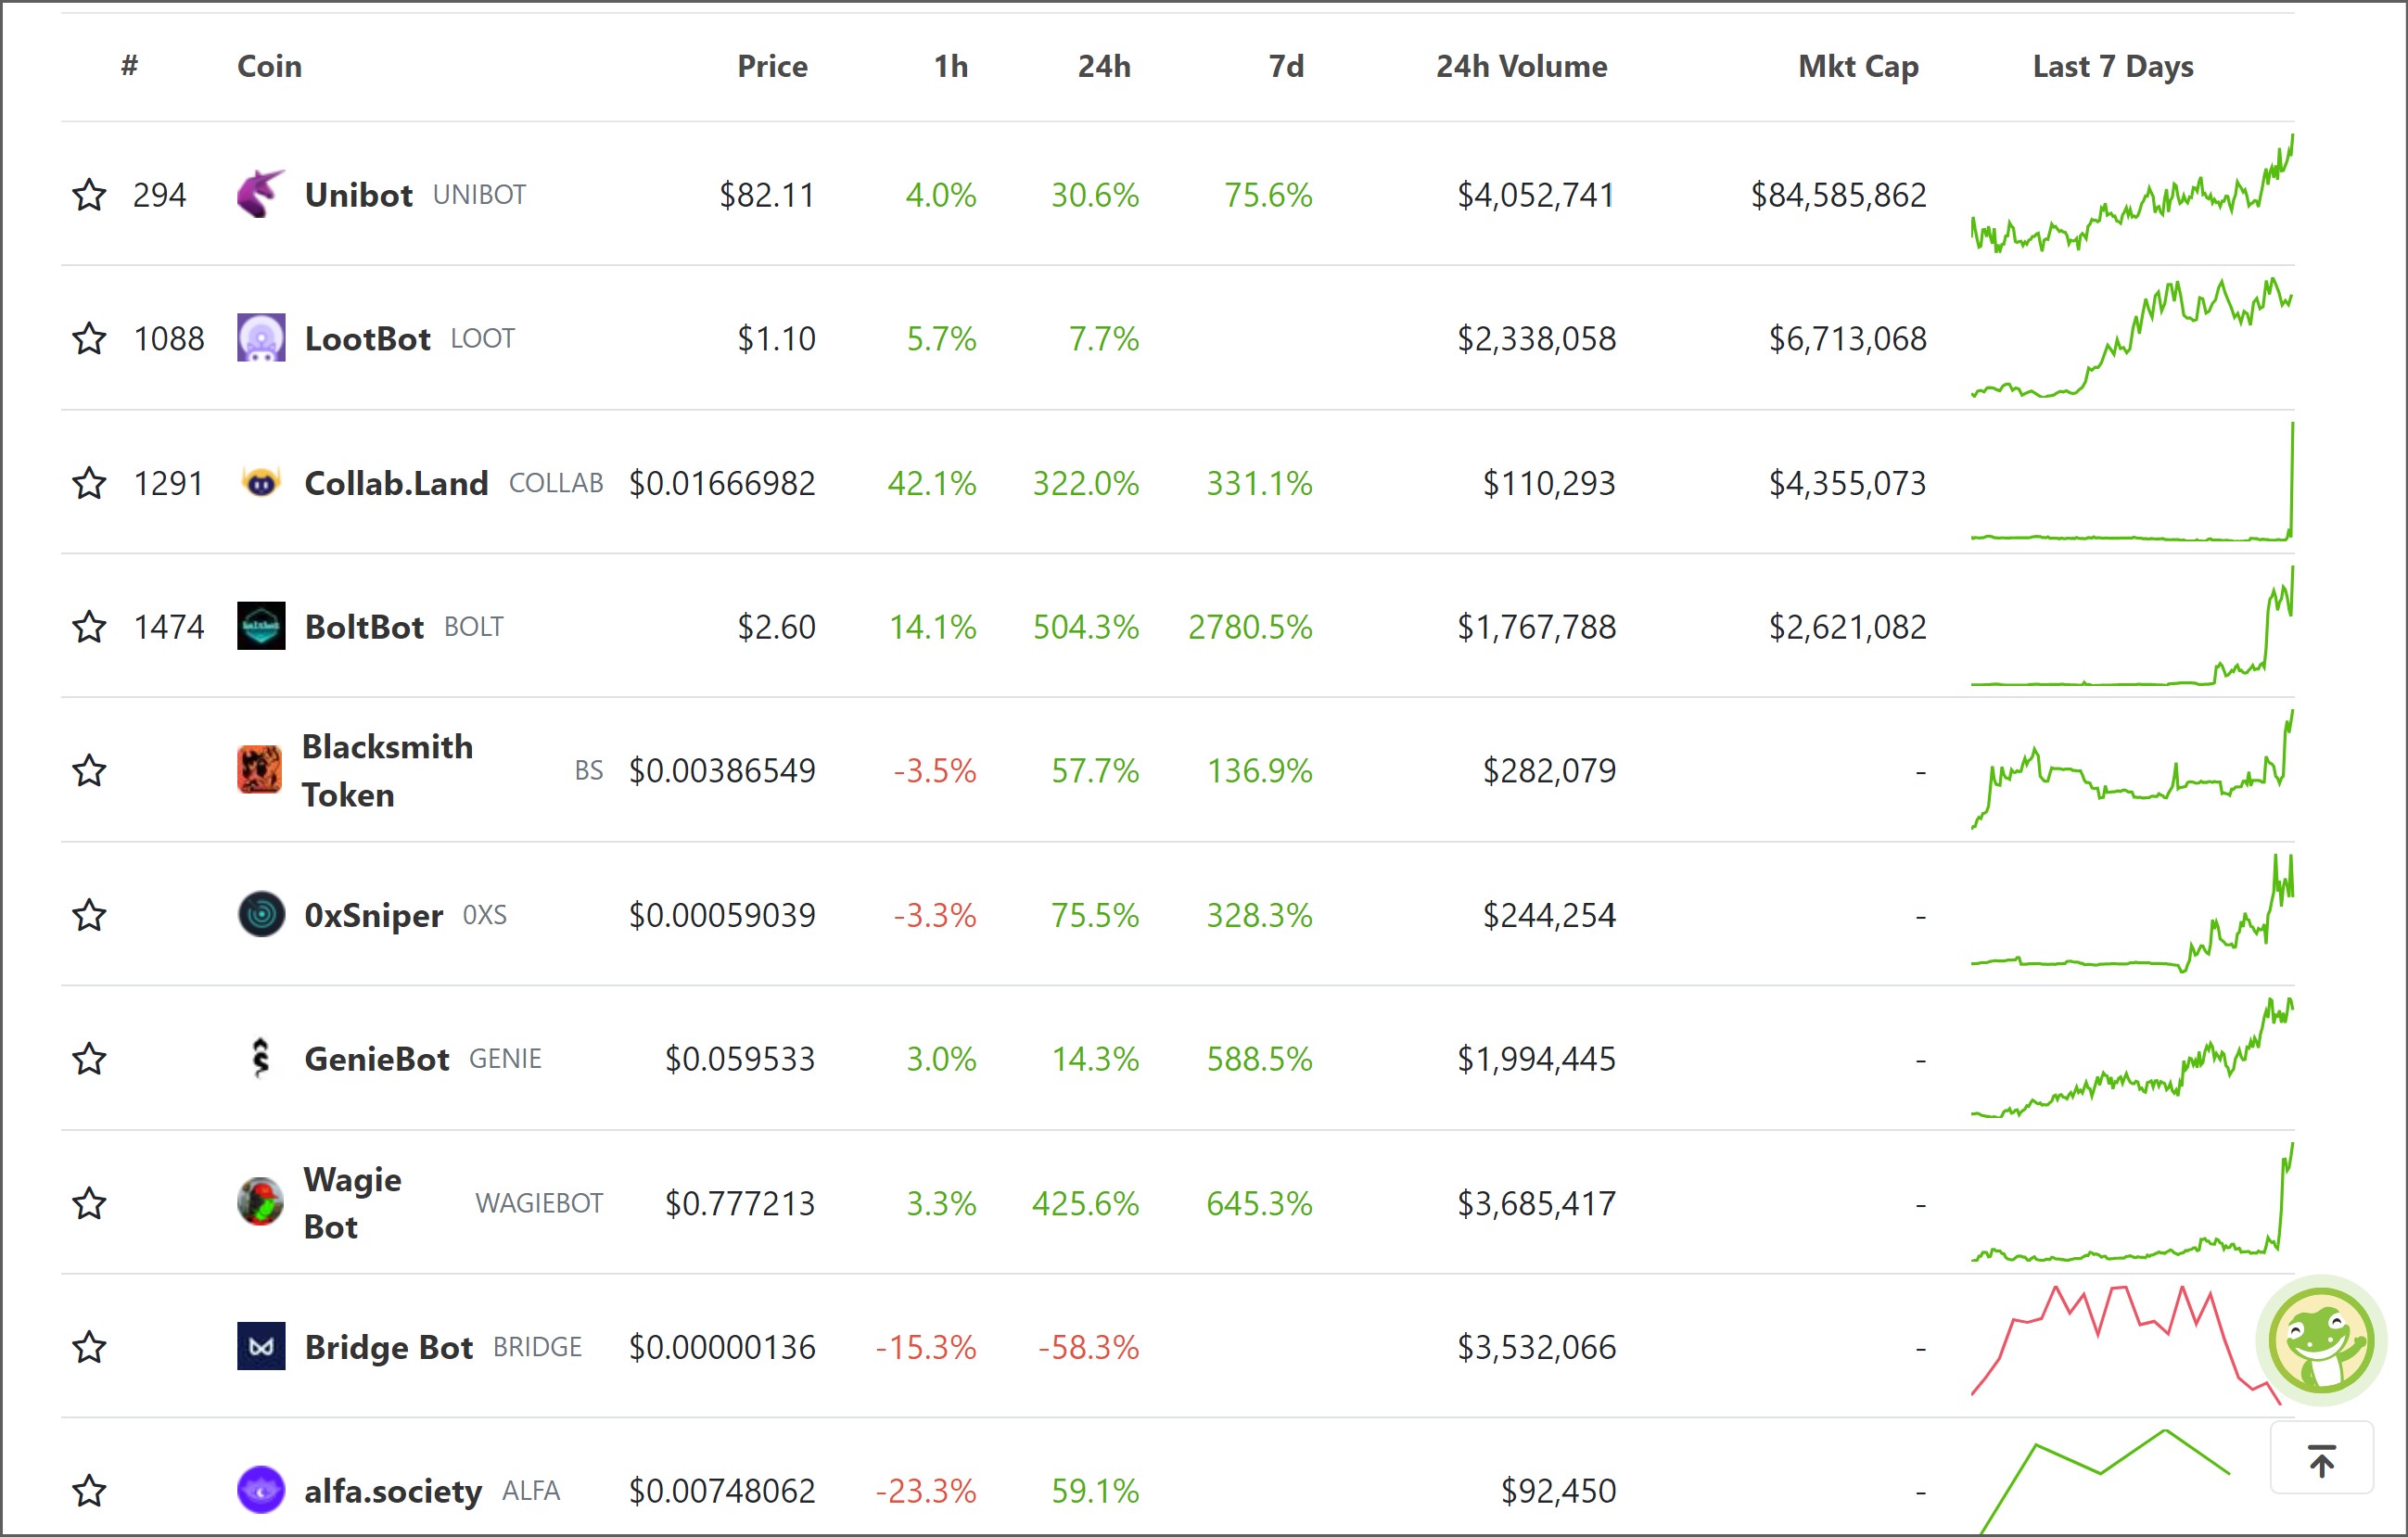Open the BoltBot 7-day sparkline chart
Screen dimensions: 2408x1537
click(x=2132, y=626)
